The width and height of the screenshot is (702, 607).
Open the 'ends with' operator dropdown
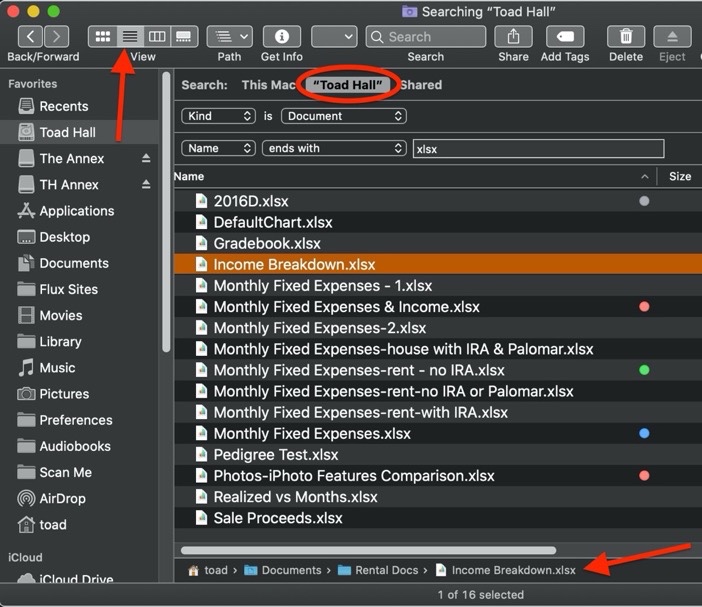tap(334, 148)
